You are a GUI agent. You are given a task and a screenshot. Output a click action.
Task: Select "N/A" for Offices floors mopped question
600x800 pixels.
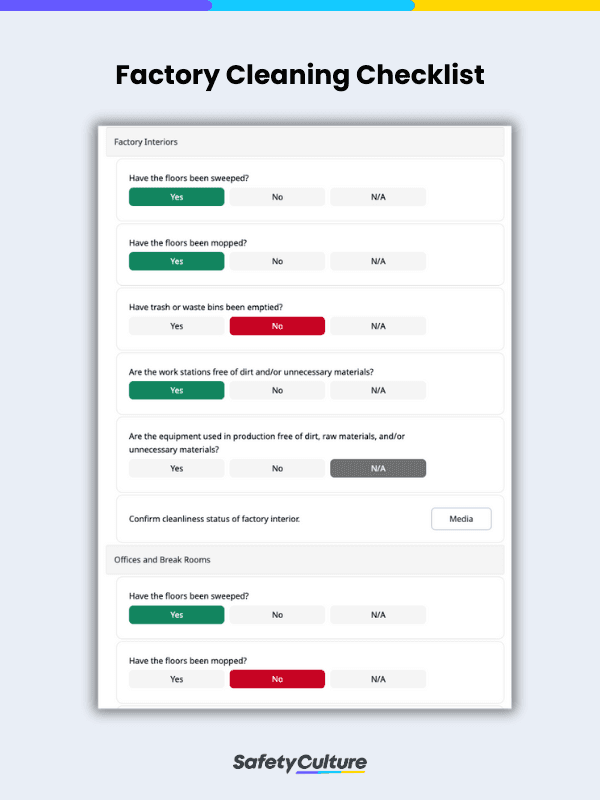(x=378, y=678)
